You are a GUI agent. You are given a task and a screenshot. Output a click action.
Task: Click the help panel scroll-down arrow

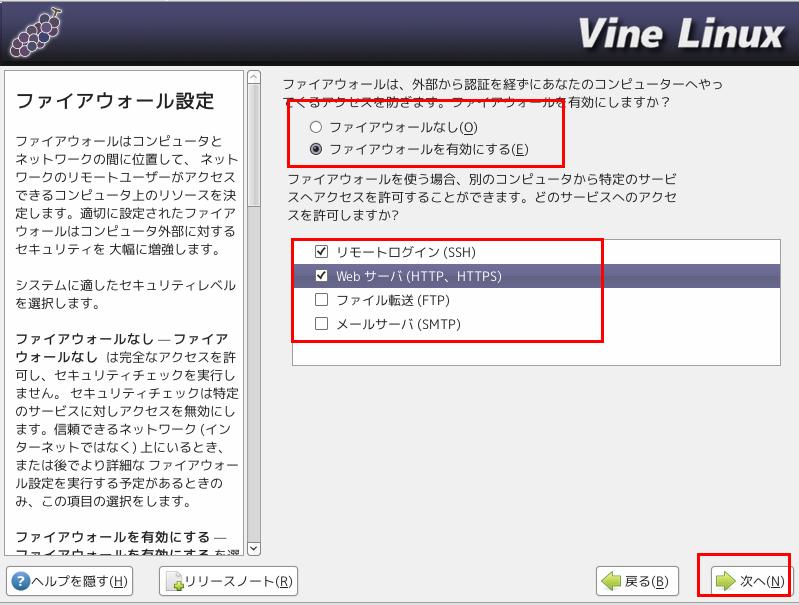click(254, 548)
